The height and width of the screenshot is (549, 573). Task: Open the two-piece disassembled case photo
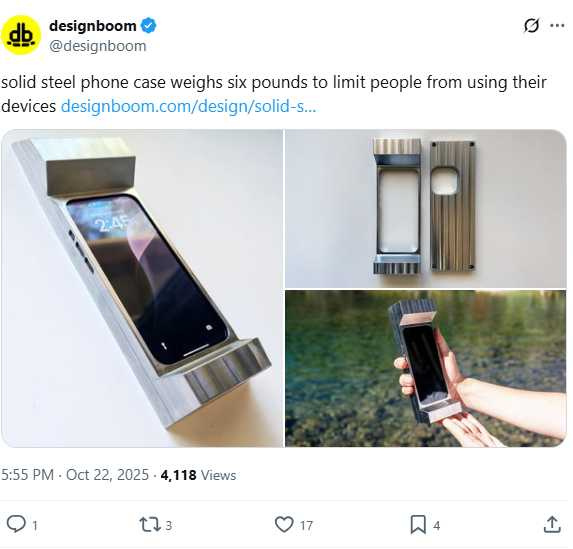coord(426,209)
